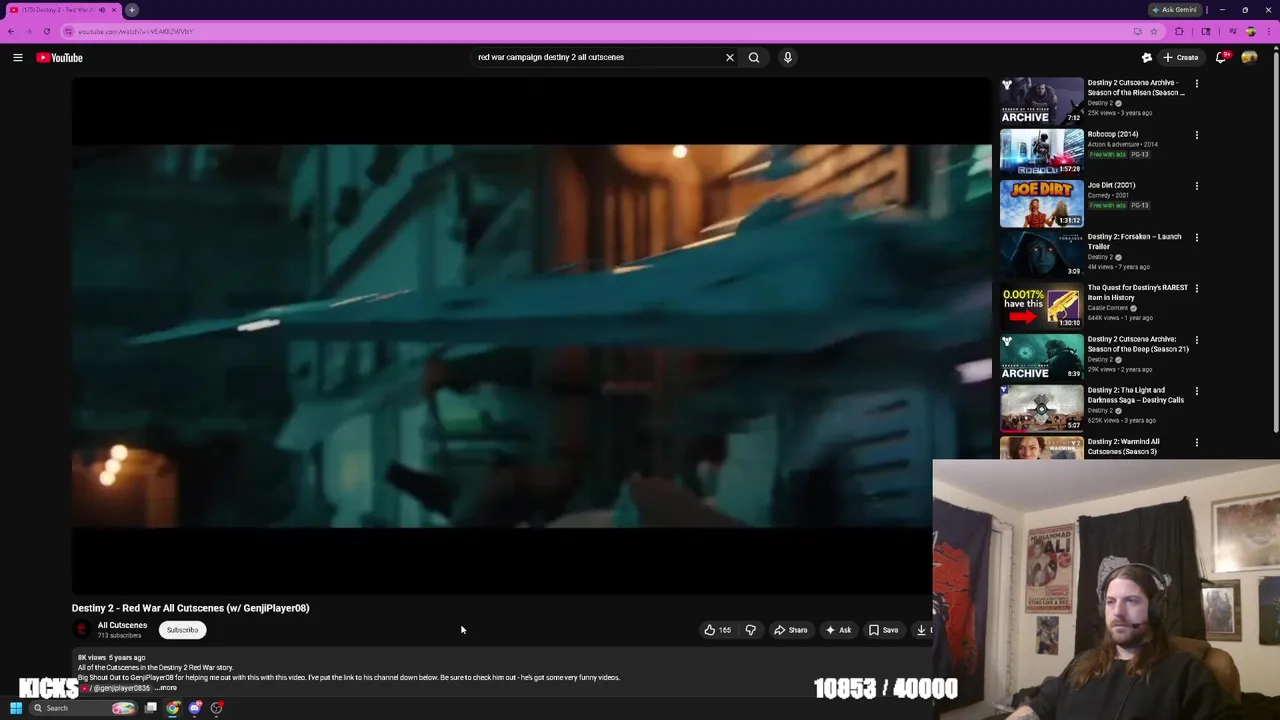This screenshot has height=720, width=1280.
Task: Click the '8K views 5 years ago' text
Action: click(111, 658)
